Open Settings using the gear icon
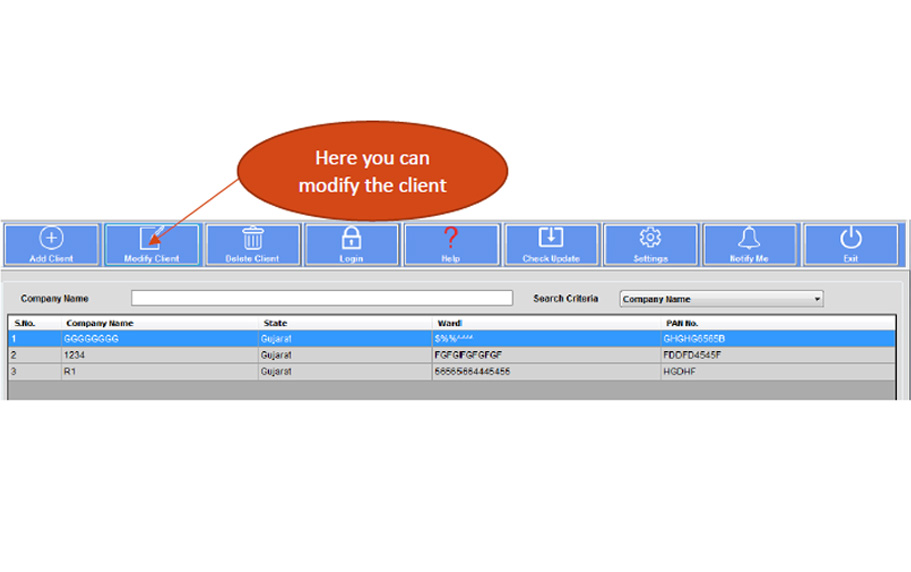The image size is (911, 572). pyautogui.click(x=650, y=238)
